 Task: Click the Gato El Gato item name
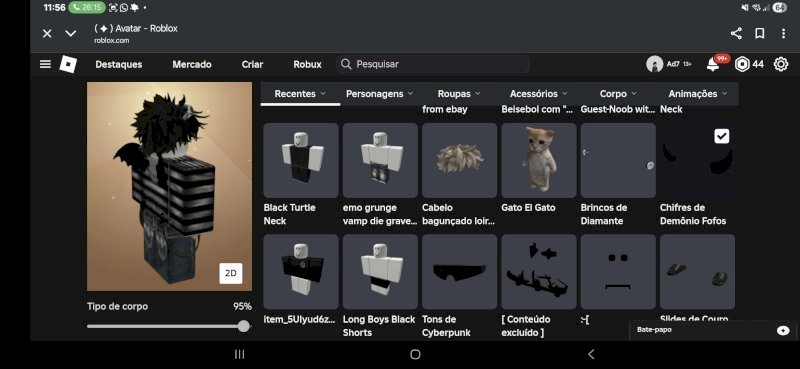coord(529,208)
